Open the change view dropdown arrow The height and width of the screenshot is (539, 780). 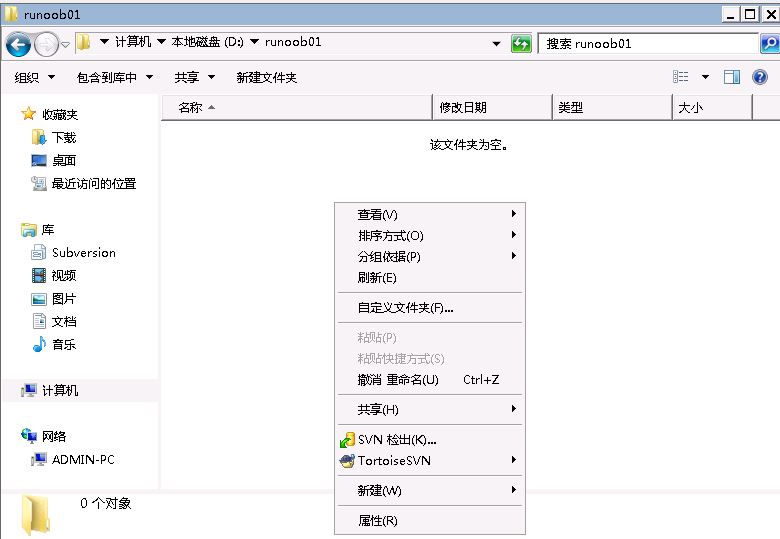pos(705,77)
